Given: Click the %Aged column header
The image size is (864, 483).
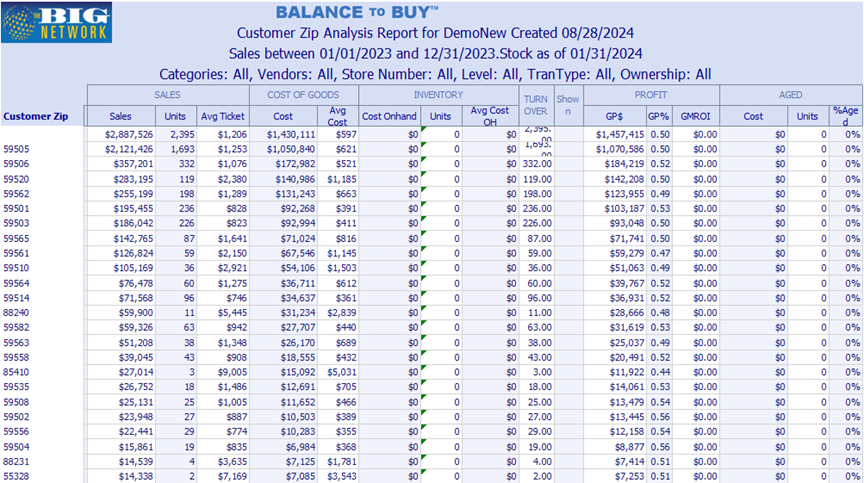Looking at the screenshot, I should pos(846,116).
